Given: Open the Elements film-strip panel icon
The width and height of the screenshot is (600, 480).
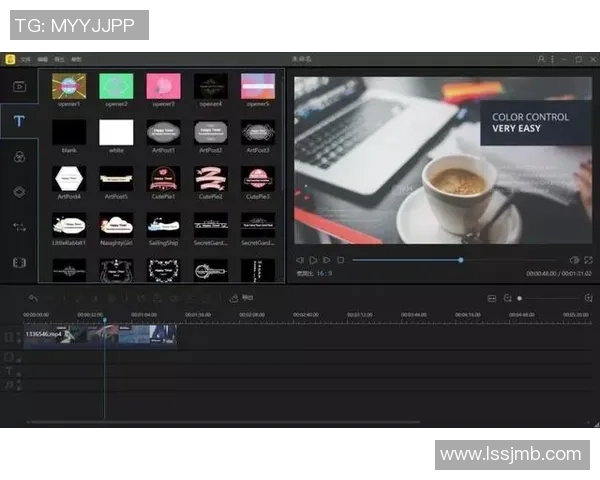Looking at the screenshot, I should point(19,262).
